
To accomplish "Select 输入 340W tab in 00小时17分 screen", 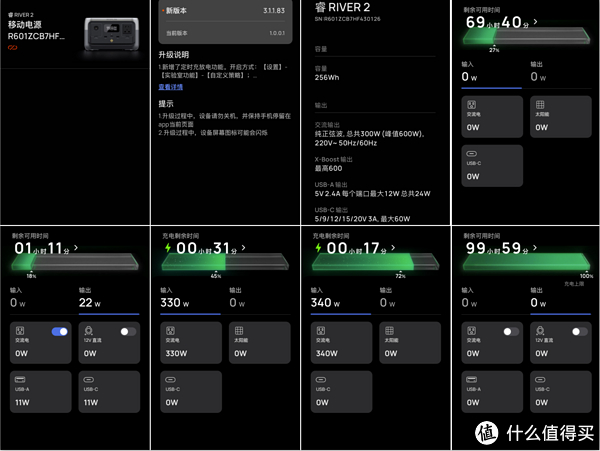I will click(341, 298).
